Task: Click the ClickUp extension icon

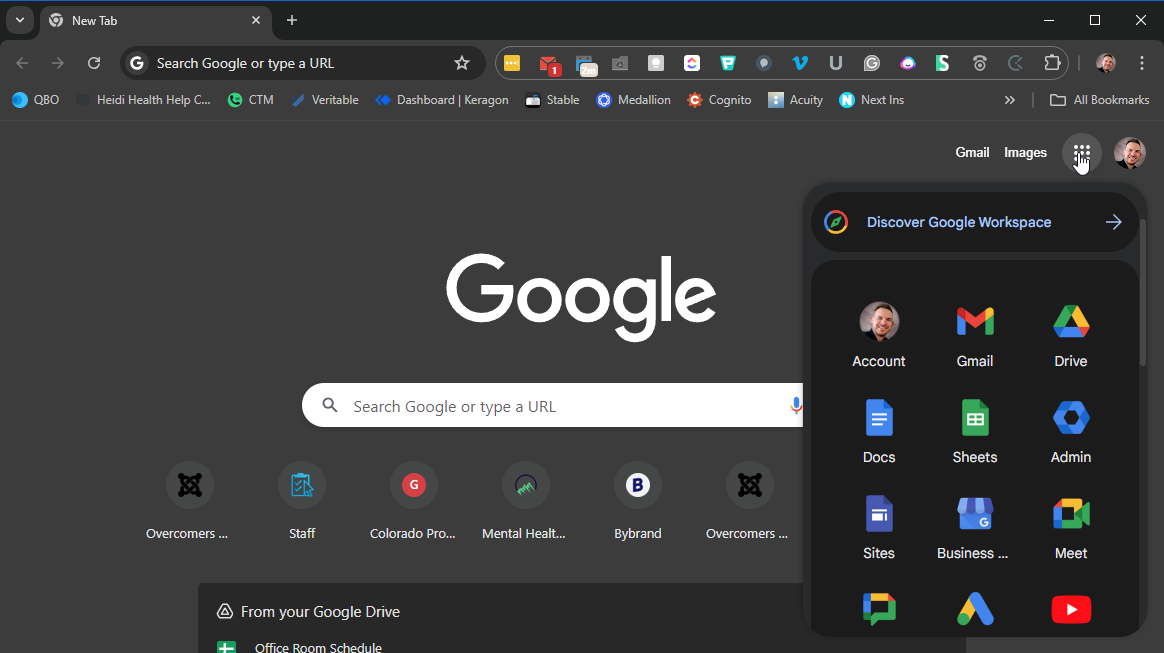Action: click(692, 63)
